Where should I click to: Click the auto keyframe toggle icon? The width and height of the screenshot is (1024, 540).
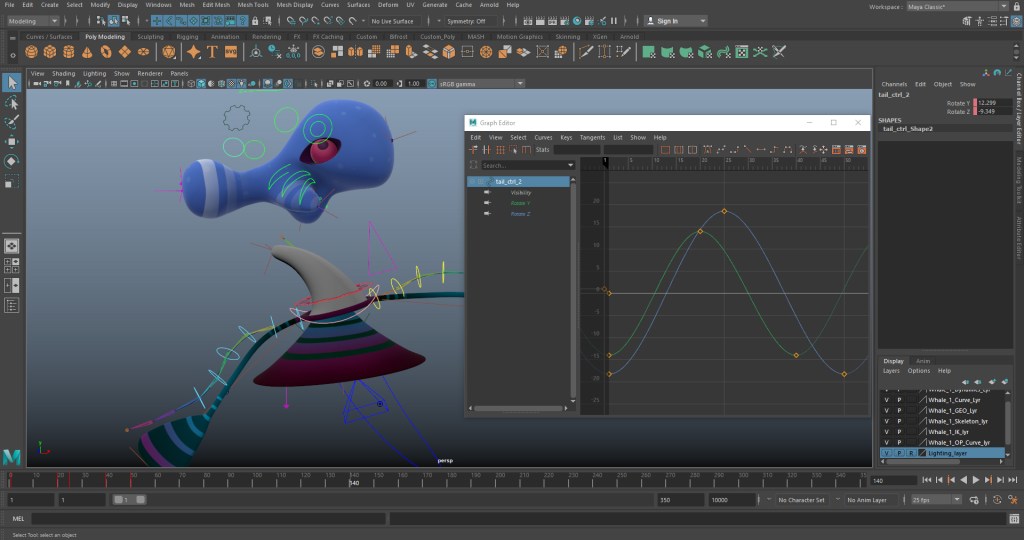[996, 499]
